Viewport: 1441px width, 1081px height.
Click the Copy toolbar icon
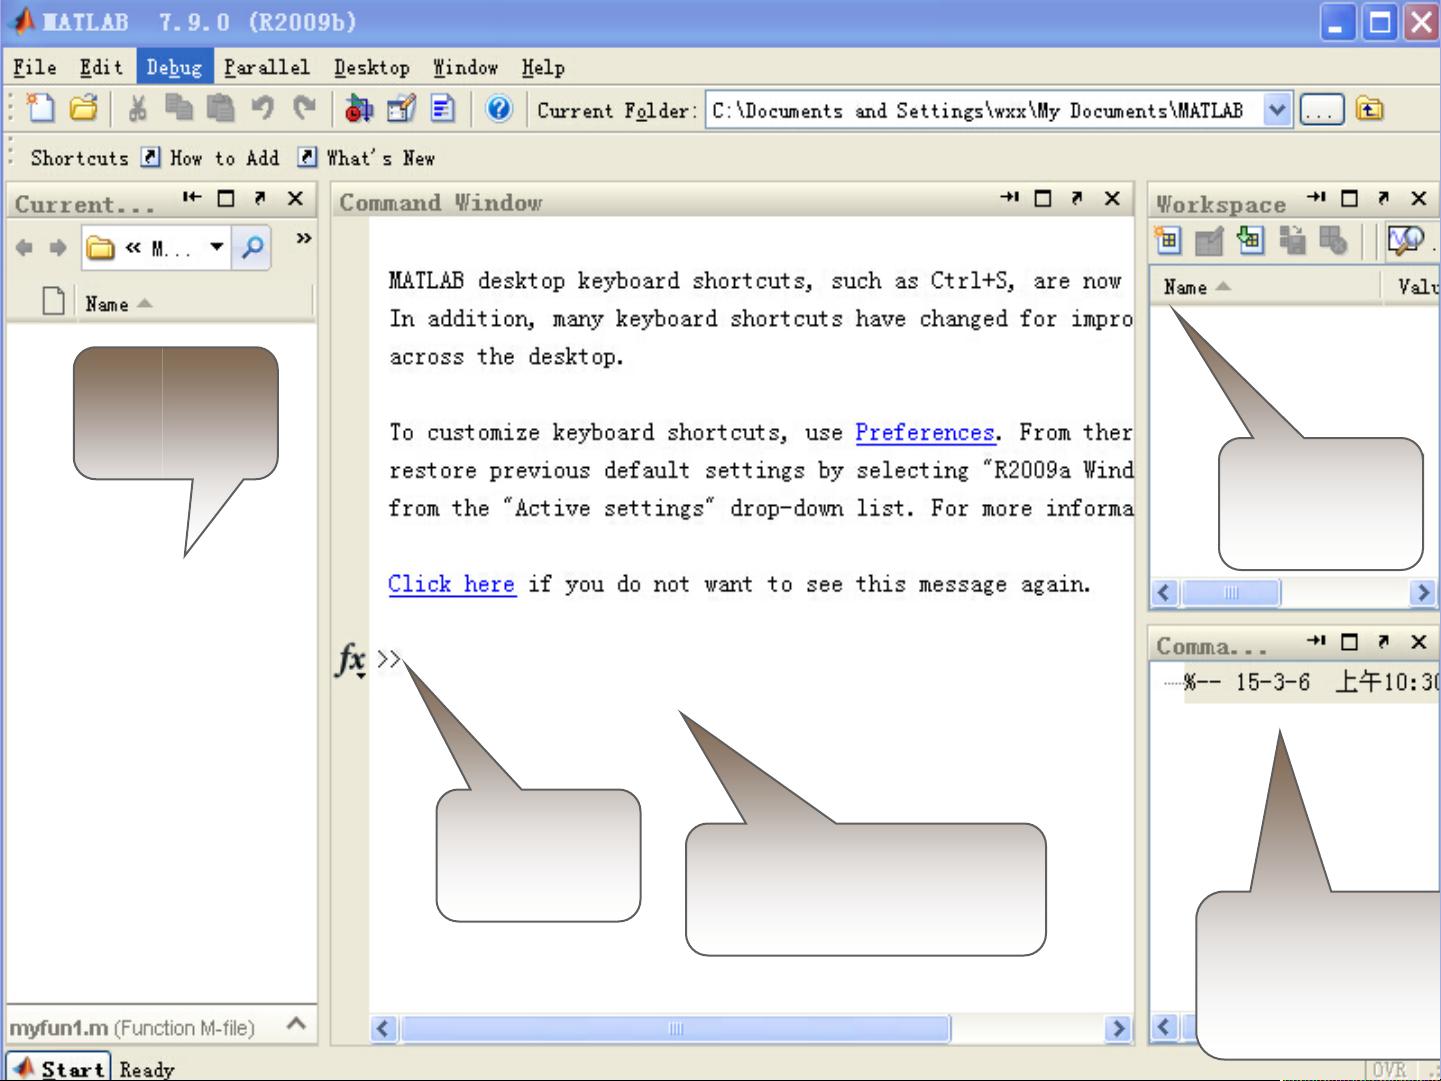click(x=179, y=108)
